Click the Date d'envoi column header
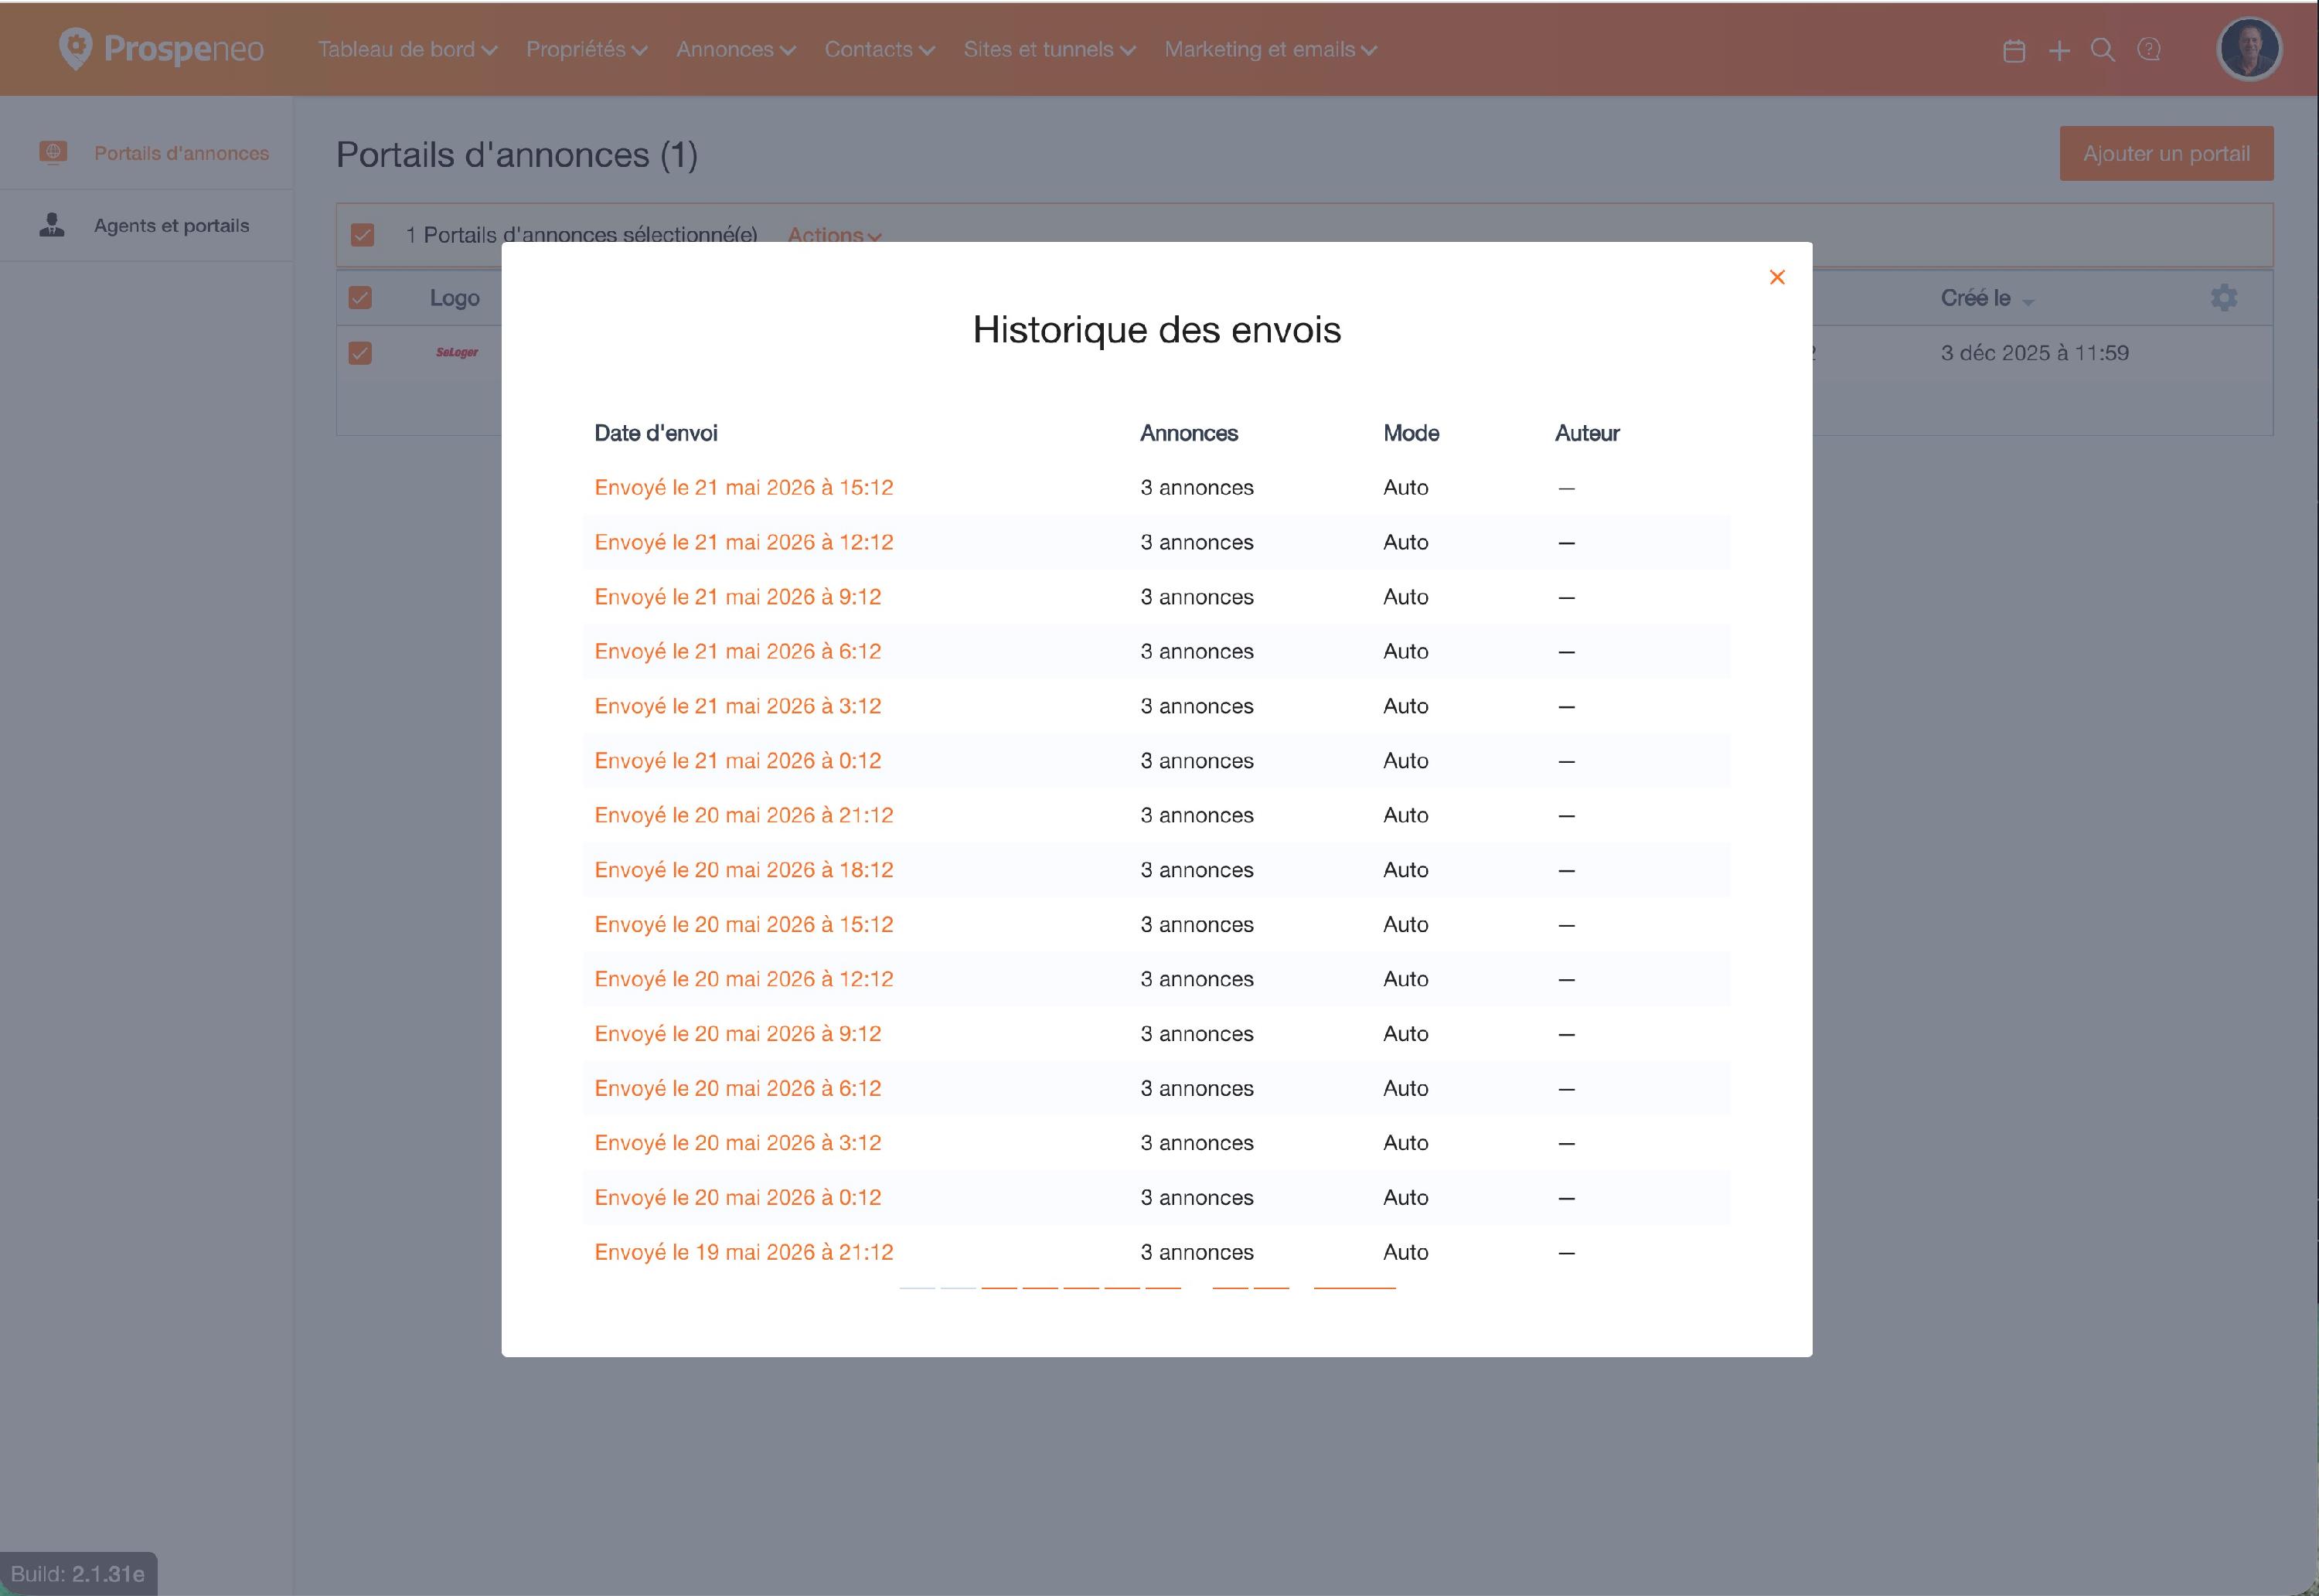The height and width of the screenshot is (1596, 2319). point(655,433)
